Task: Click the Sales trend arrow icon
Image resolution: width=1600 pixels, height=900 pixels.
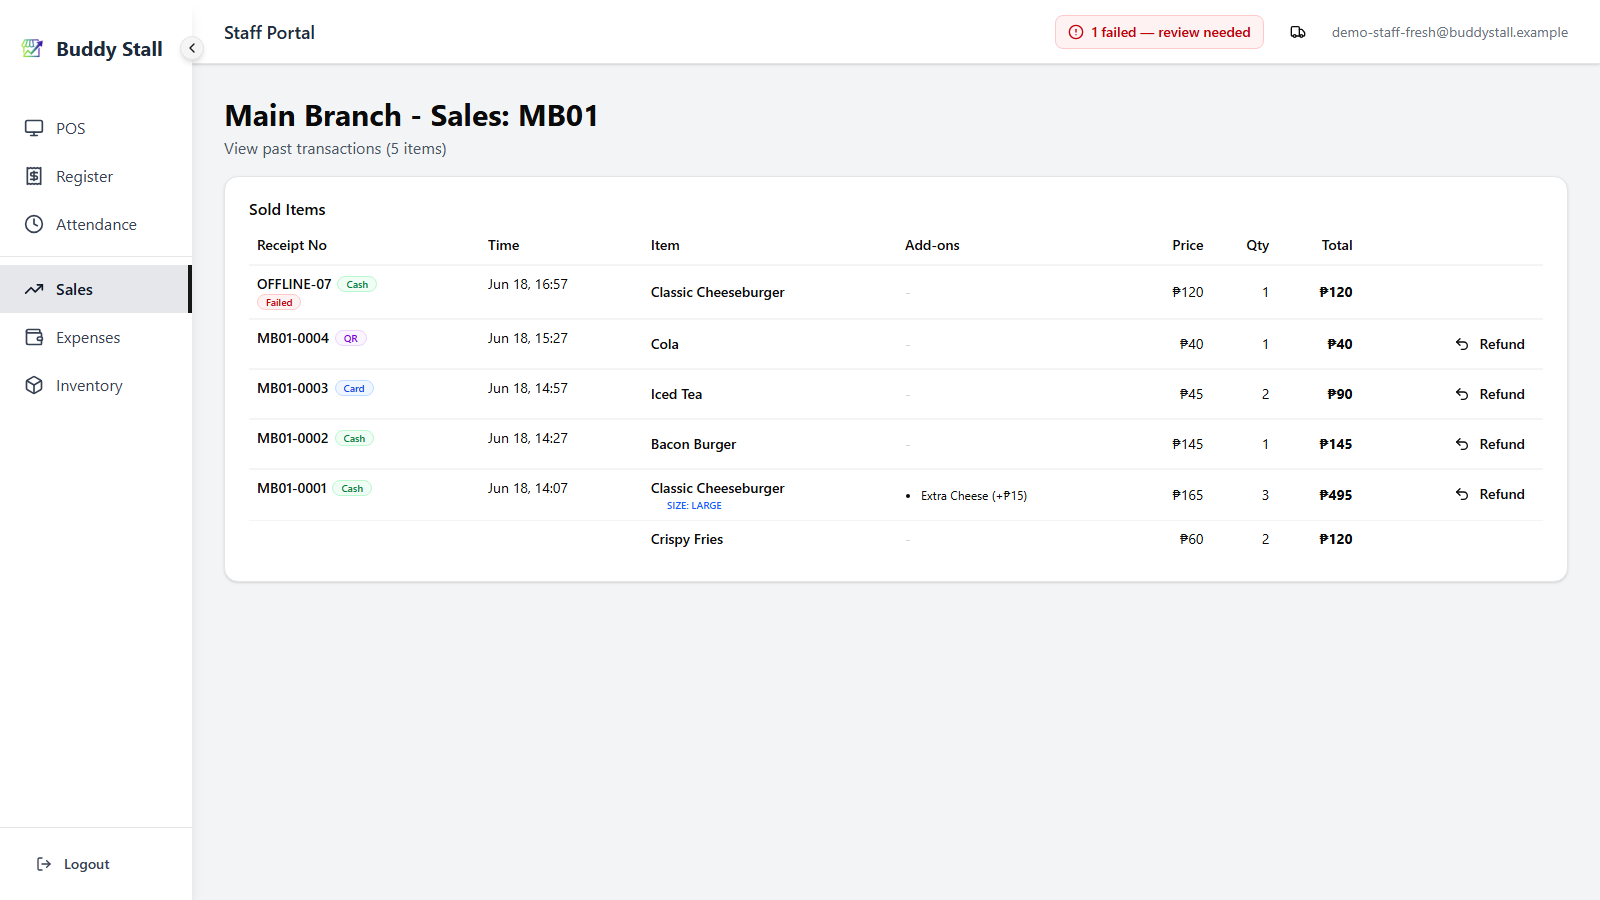Action: [34, 289]
